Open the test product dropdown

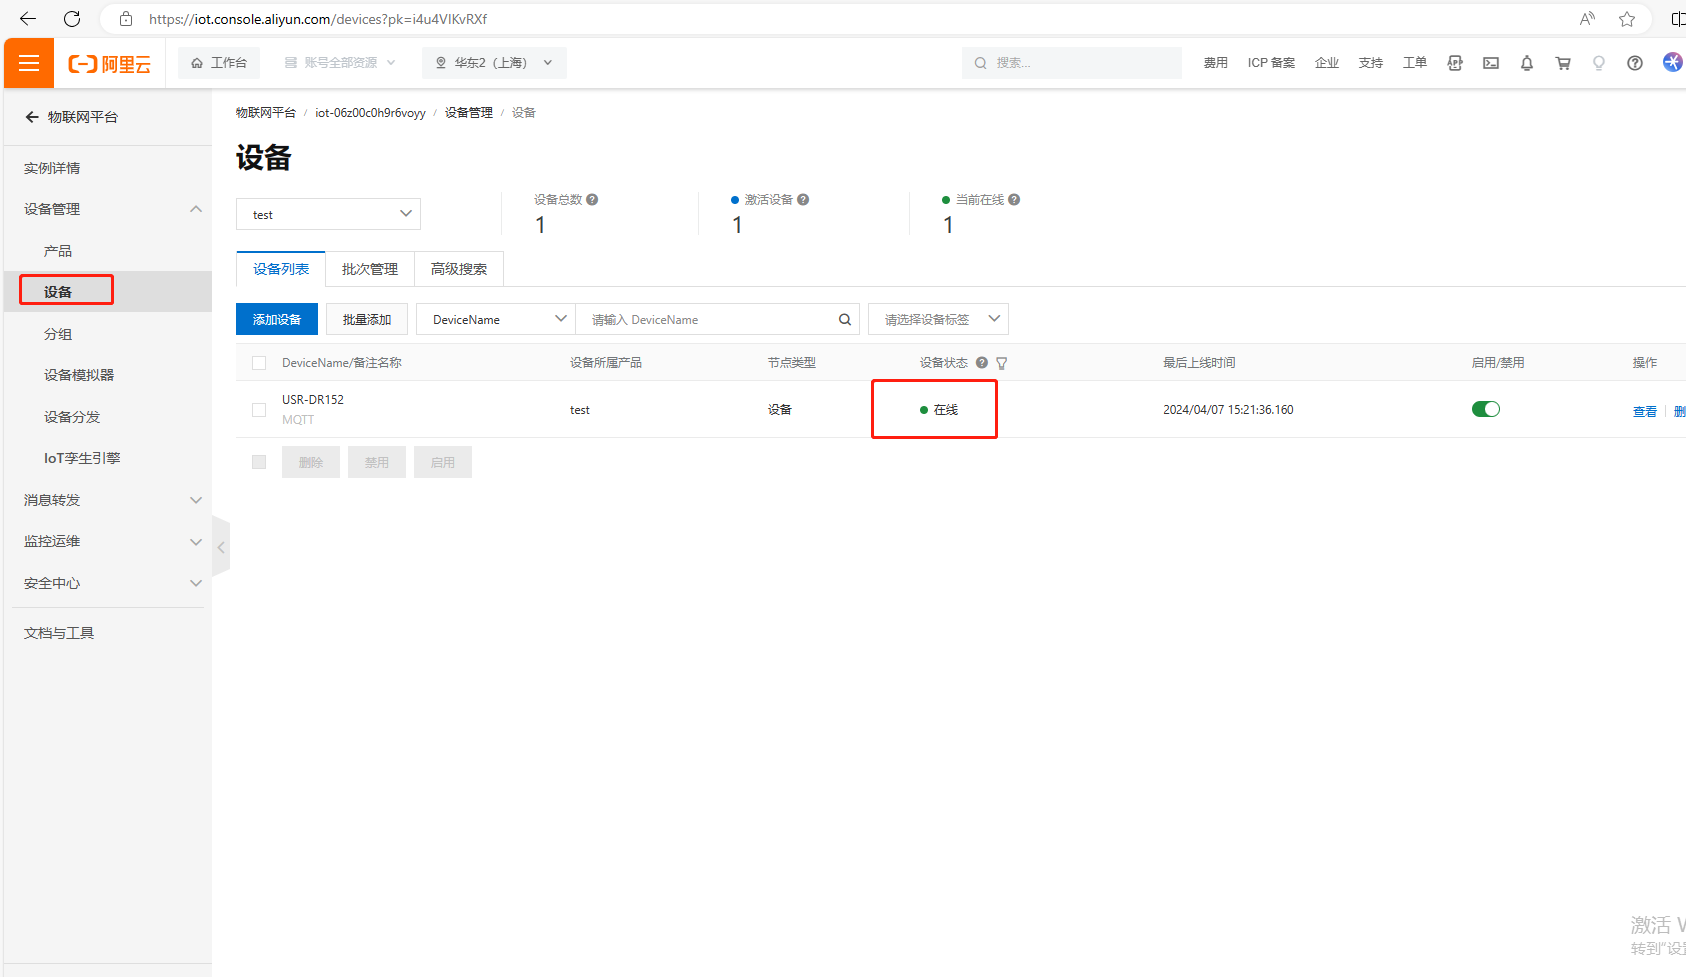328,214
